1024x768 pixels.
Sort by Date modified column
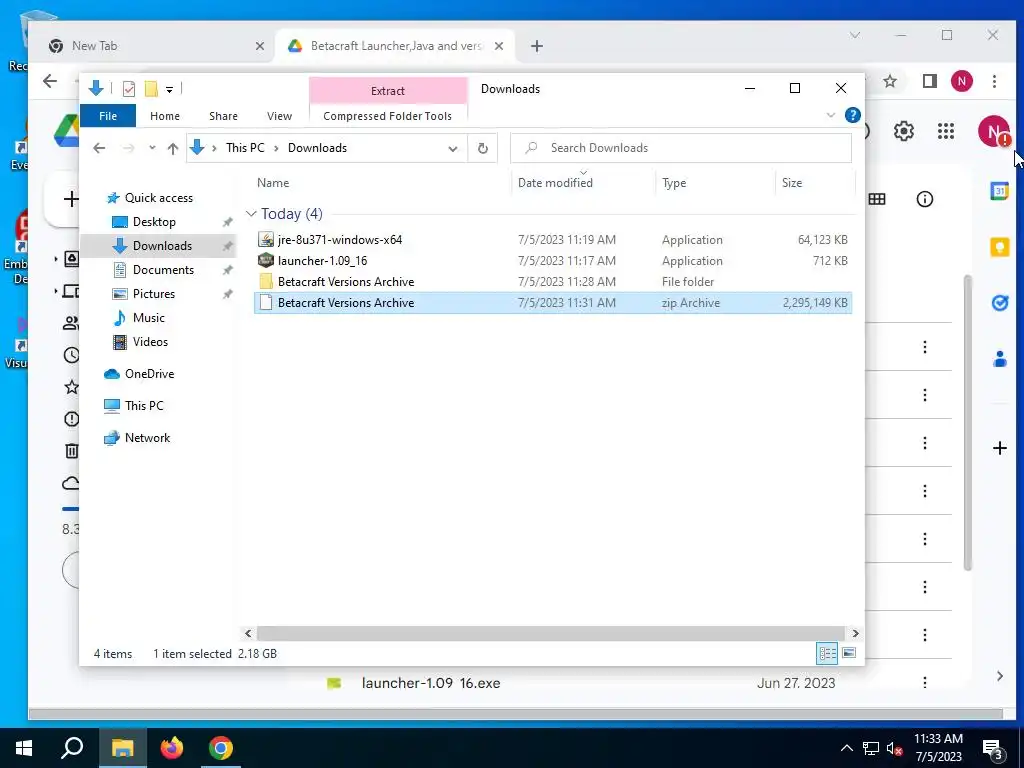(x=555, y=183)
